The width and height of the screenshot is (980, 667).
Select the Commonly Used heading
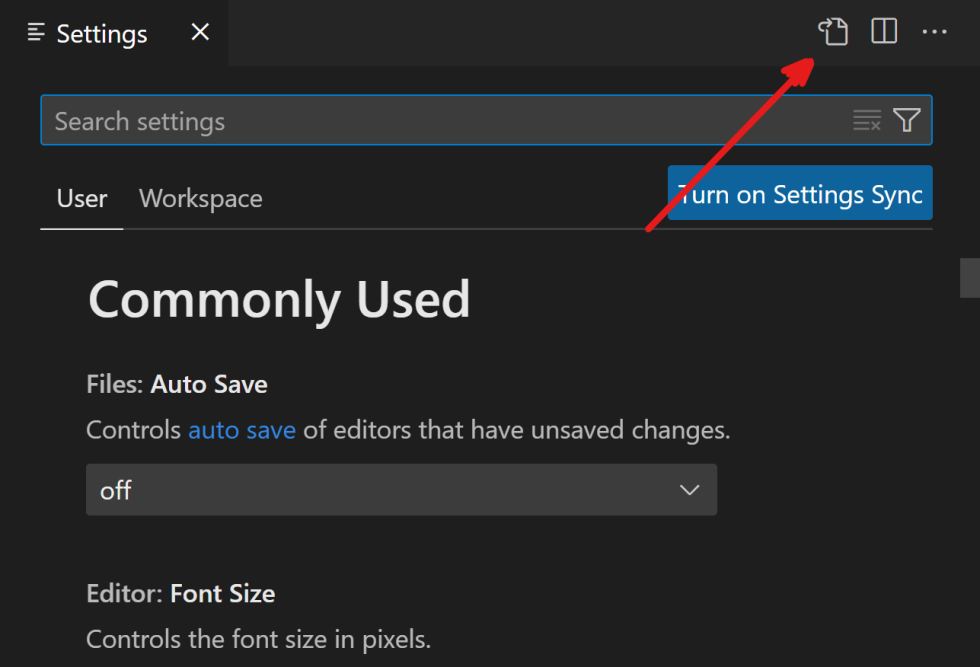tap(279, 300)
